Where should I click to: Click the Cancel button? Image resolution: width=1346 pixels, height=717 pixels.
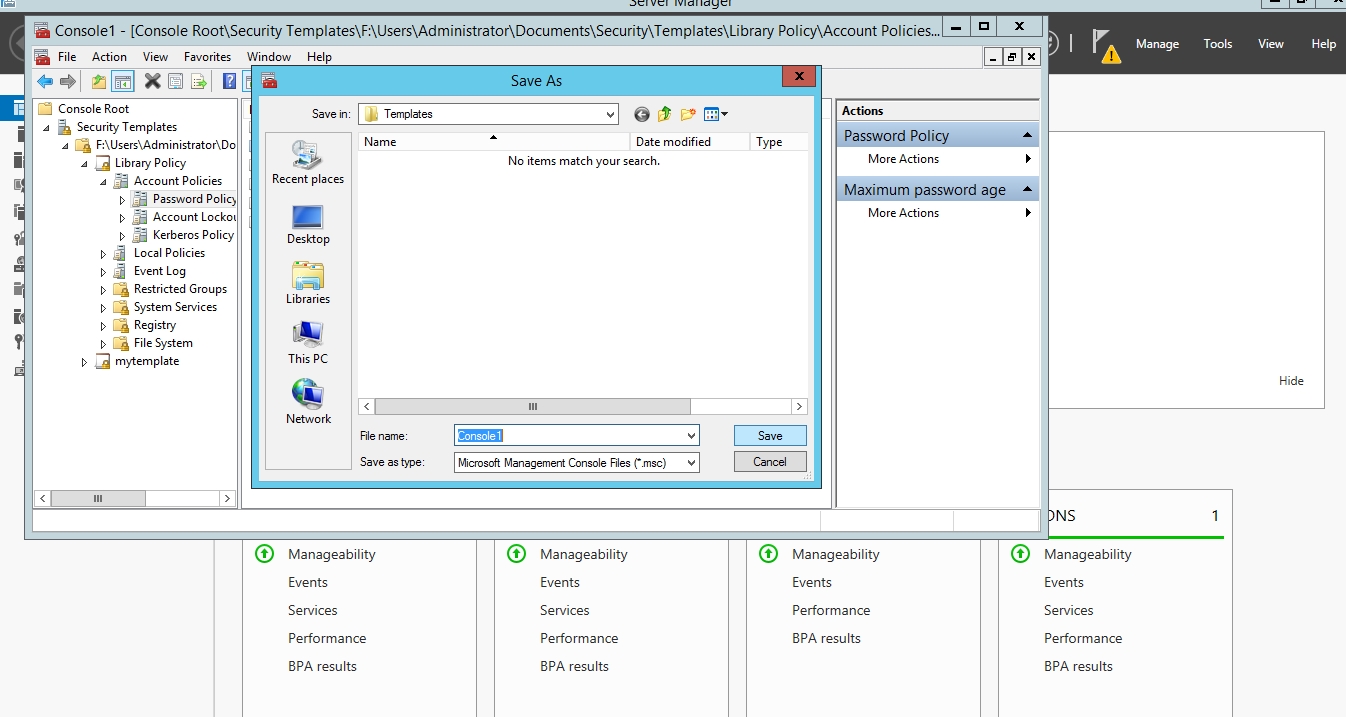point(769,462)
